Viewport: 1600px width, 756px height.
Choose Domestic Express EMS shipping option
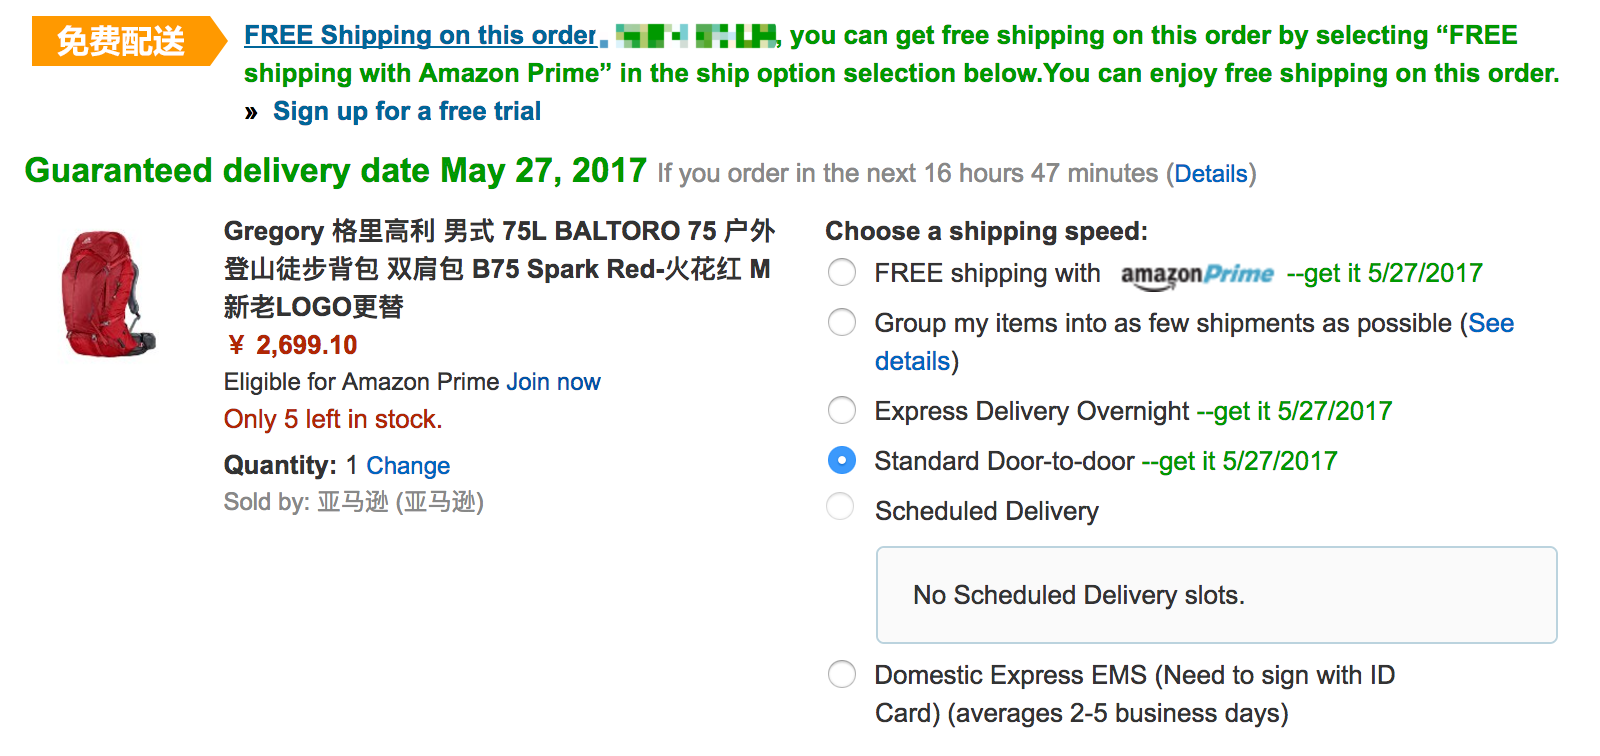coord(842,674)
